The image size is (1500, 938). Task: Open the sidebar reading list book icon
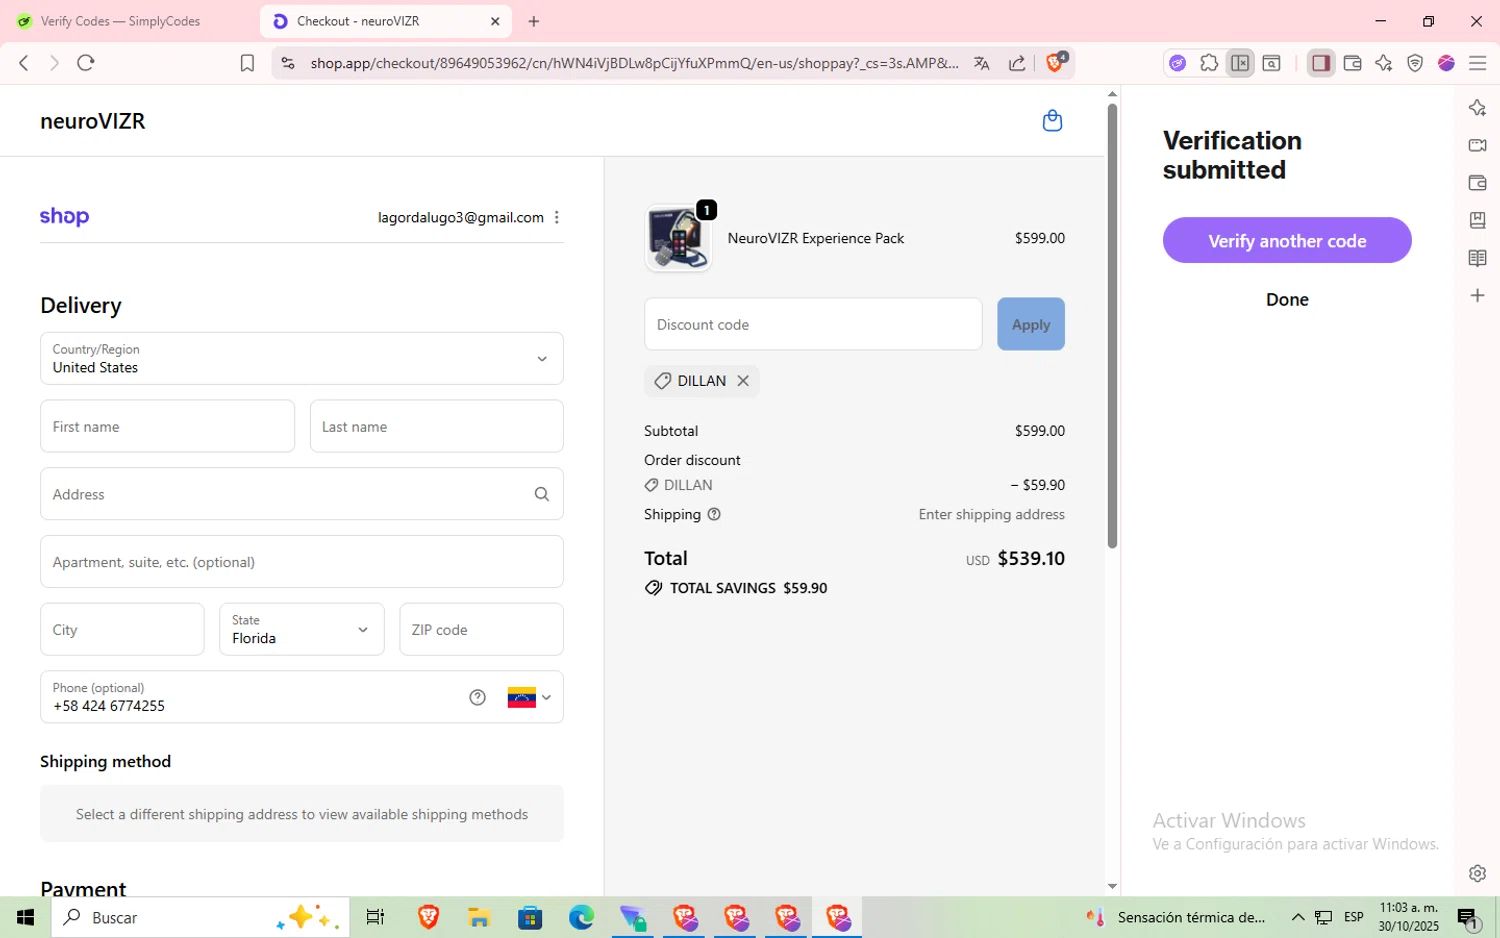tap(1477, 258)
